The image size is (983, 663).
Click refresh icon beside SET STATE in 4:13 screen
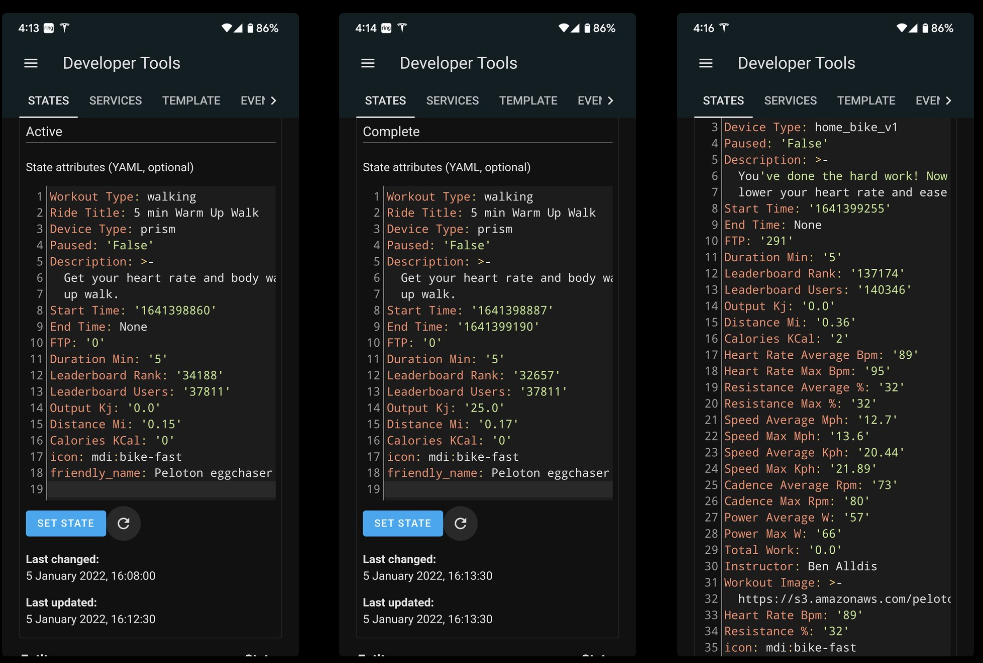point(124,523)
